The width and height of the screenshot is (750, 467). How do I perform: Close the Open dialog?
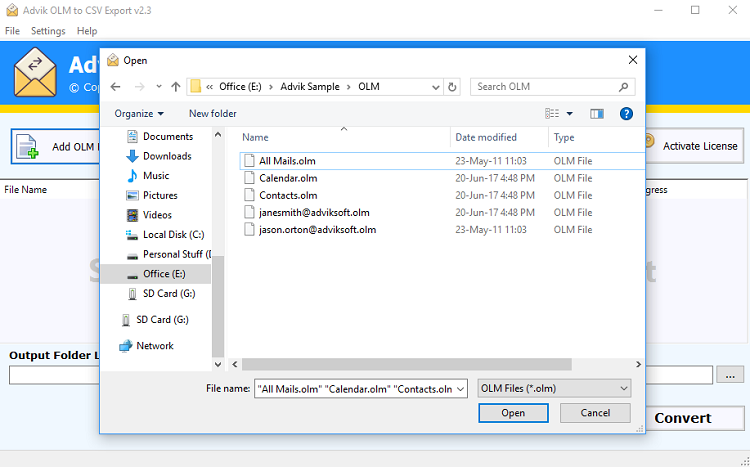(632, 60)
